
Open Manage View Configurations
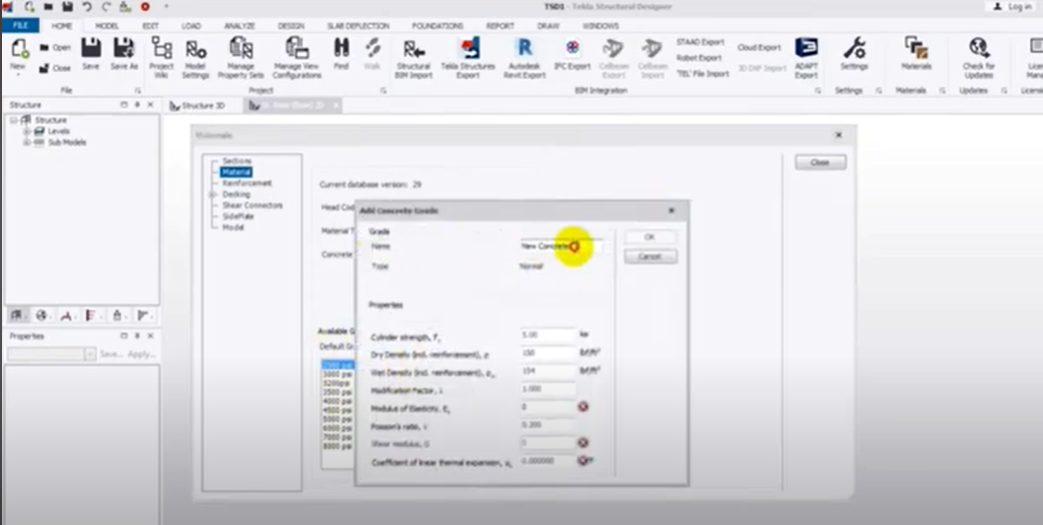pyautogui.click(x=297, y=57)
